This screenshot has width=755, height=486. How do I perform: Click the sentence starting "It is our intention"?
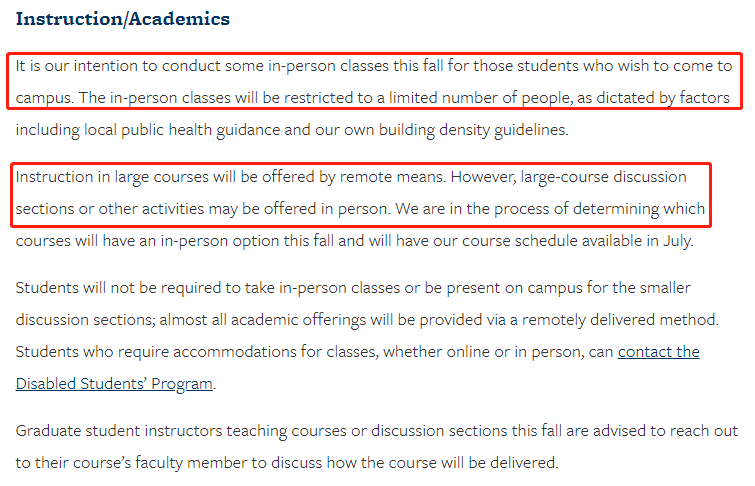(x=374, y=66)
